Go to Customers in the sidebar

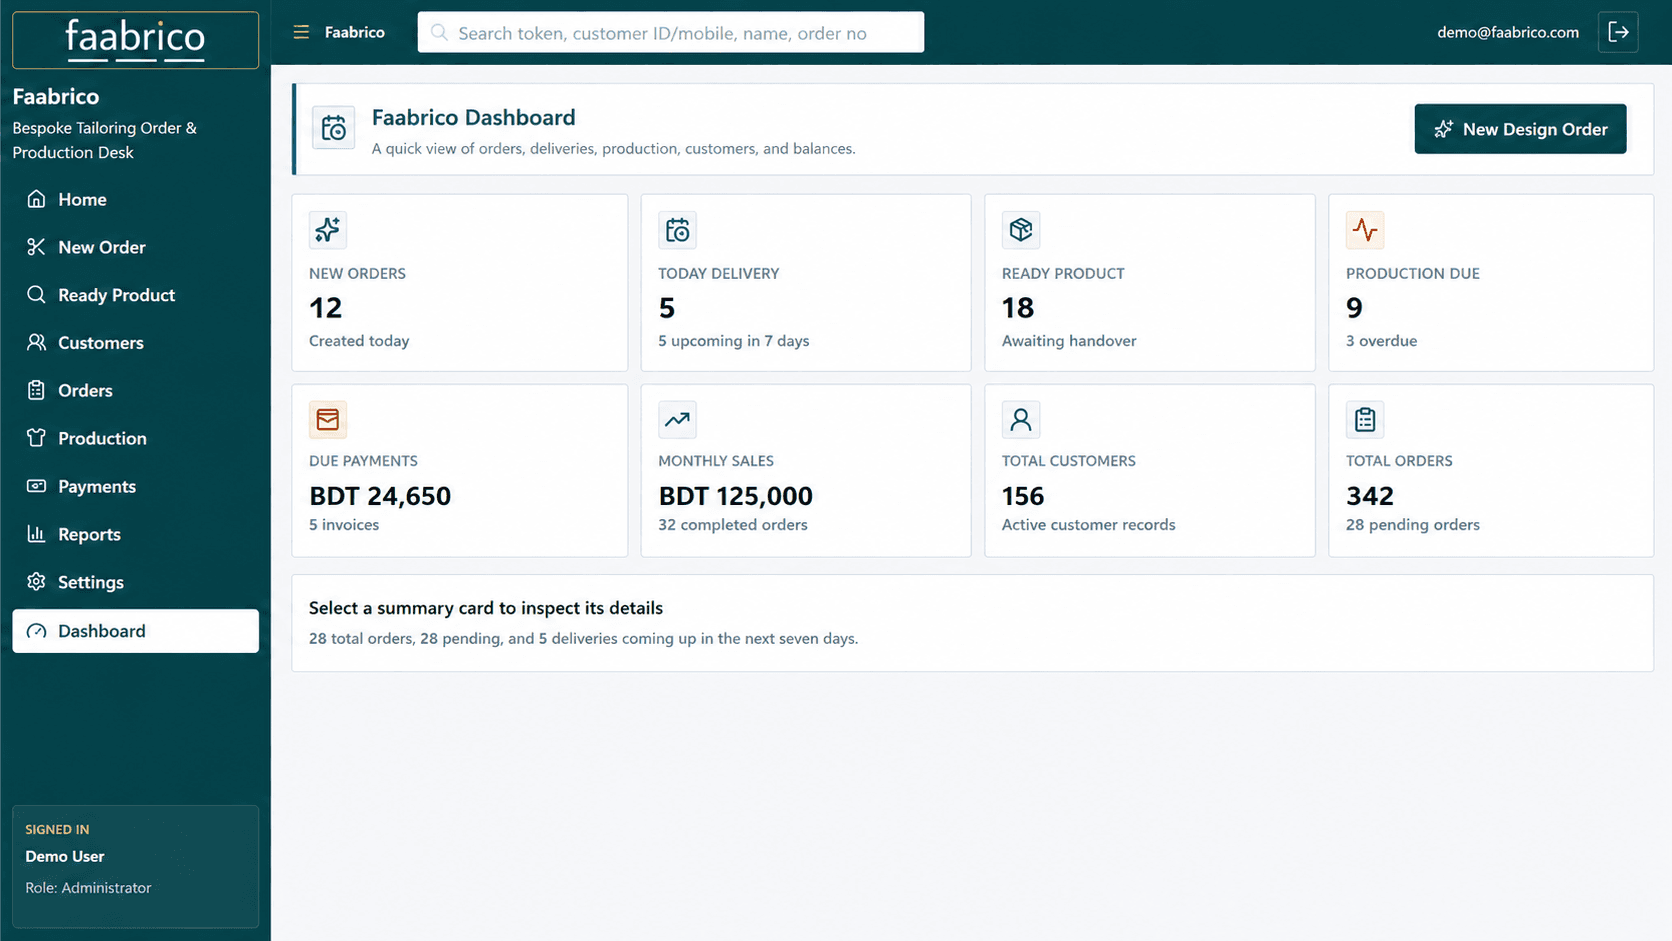[x=135, y=343]
